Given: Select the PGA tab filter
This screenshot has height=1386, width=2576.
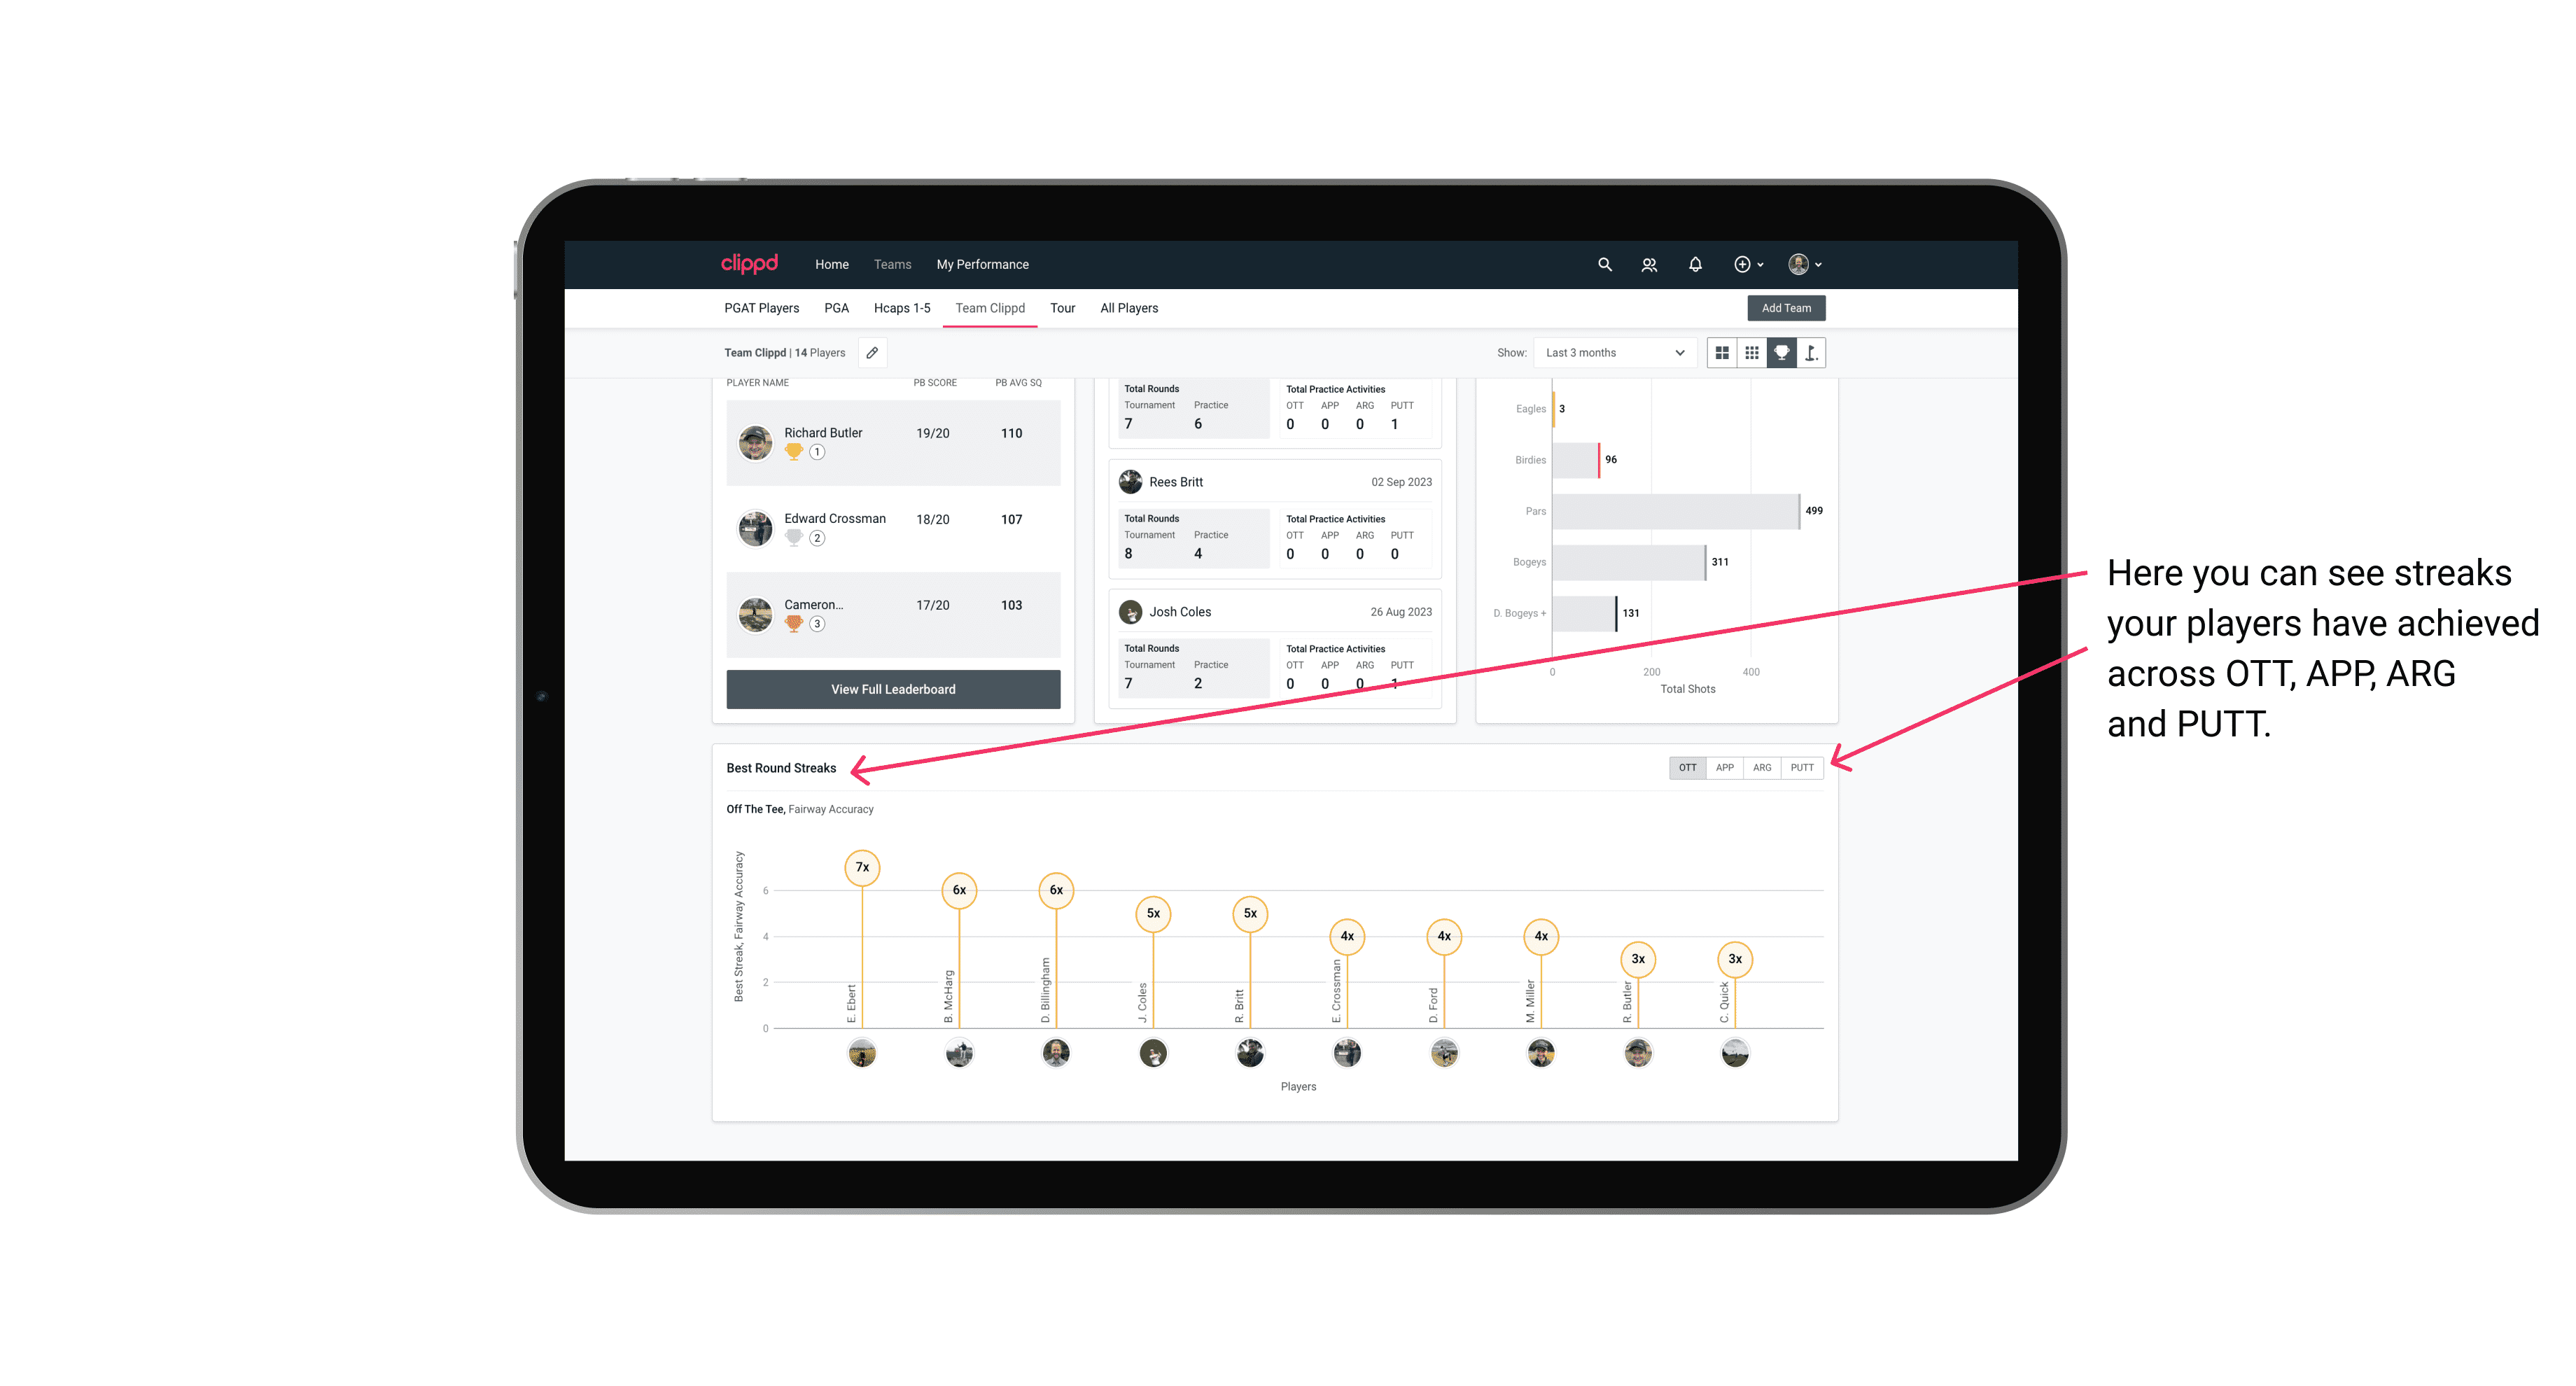Looking at the screenshot, I should pyautogui.click(x=836, y=307).
